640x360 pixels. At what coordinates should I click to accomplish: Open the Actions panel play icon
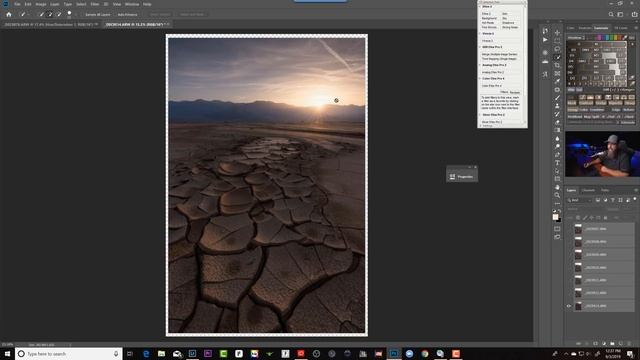[x=545, y=40]
